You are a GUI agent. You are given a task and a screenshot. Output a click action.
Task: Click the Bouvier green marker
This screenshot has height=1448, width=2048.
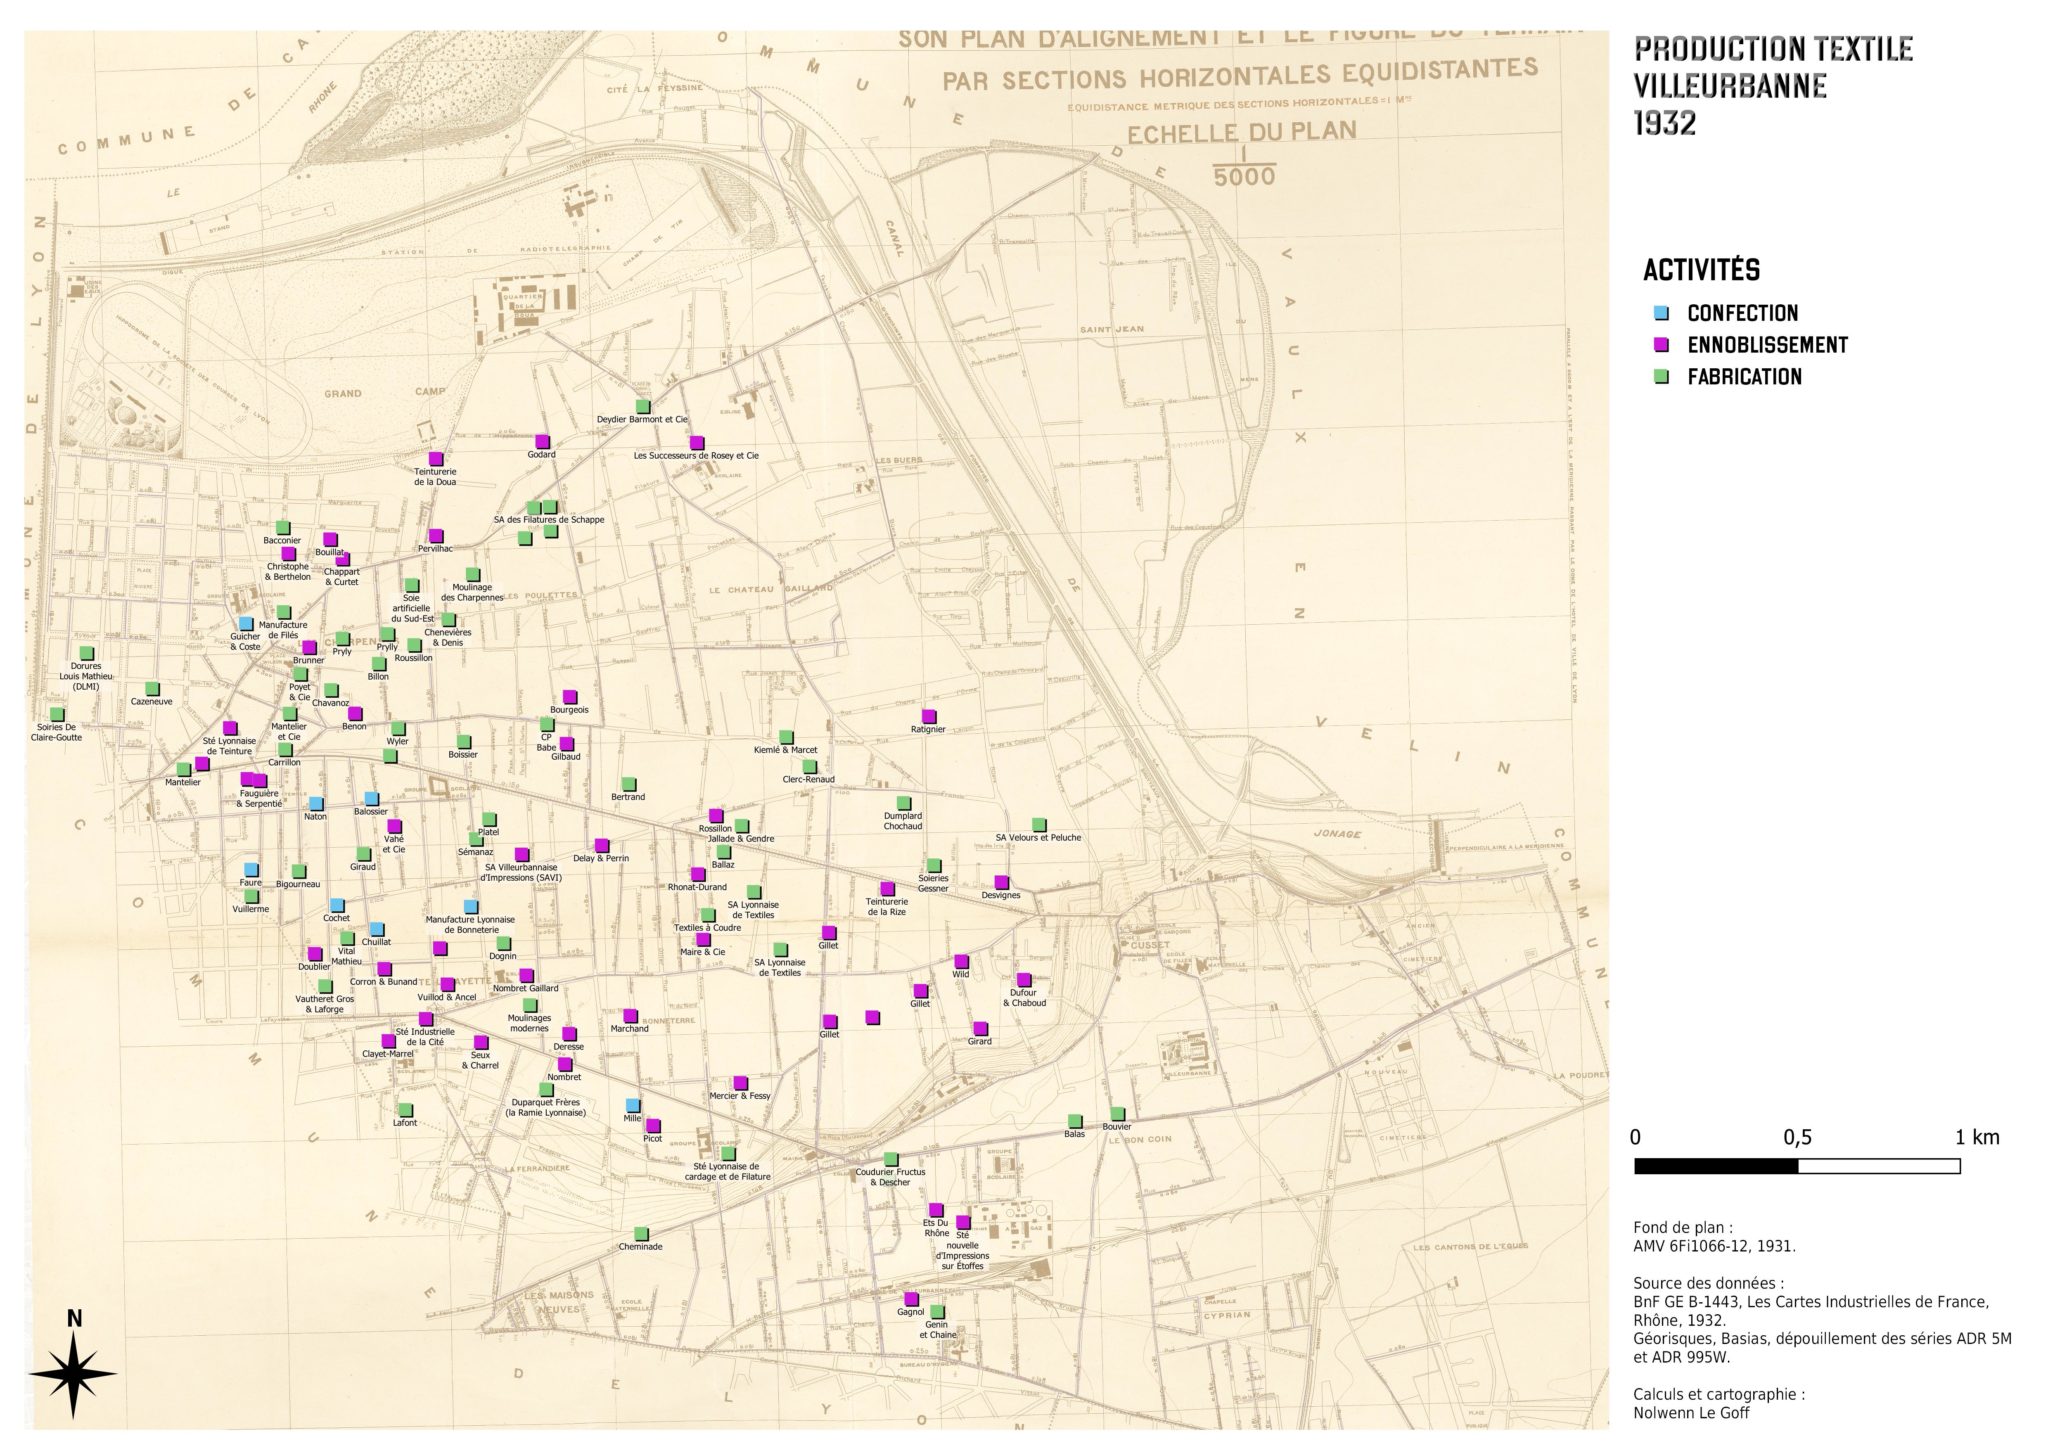(x=1117, y=1114)
